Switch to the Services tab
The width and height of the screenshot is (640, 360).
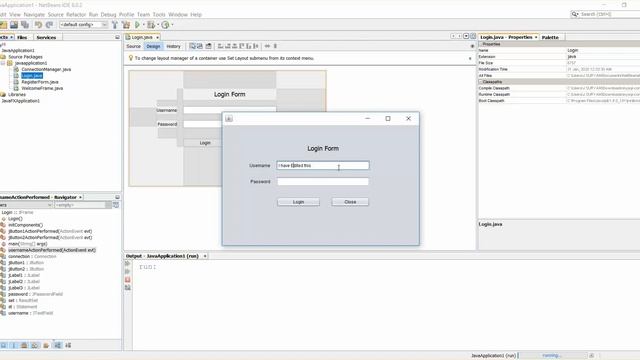pos(46,37)
